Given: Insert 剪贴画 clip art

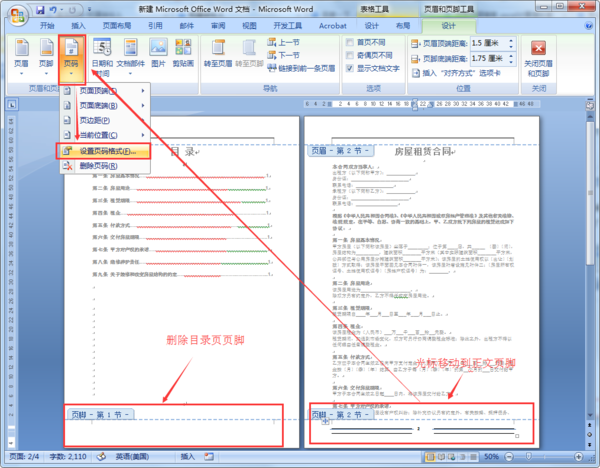Looking at the screenshot, I should (x=183, y=52).
